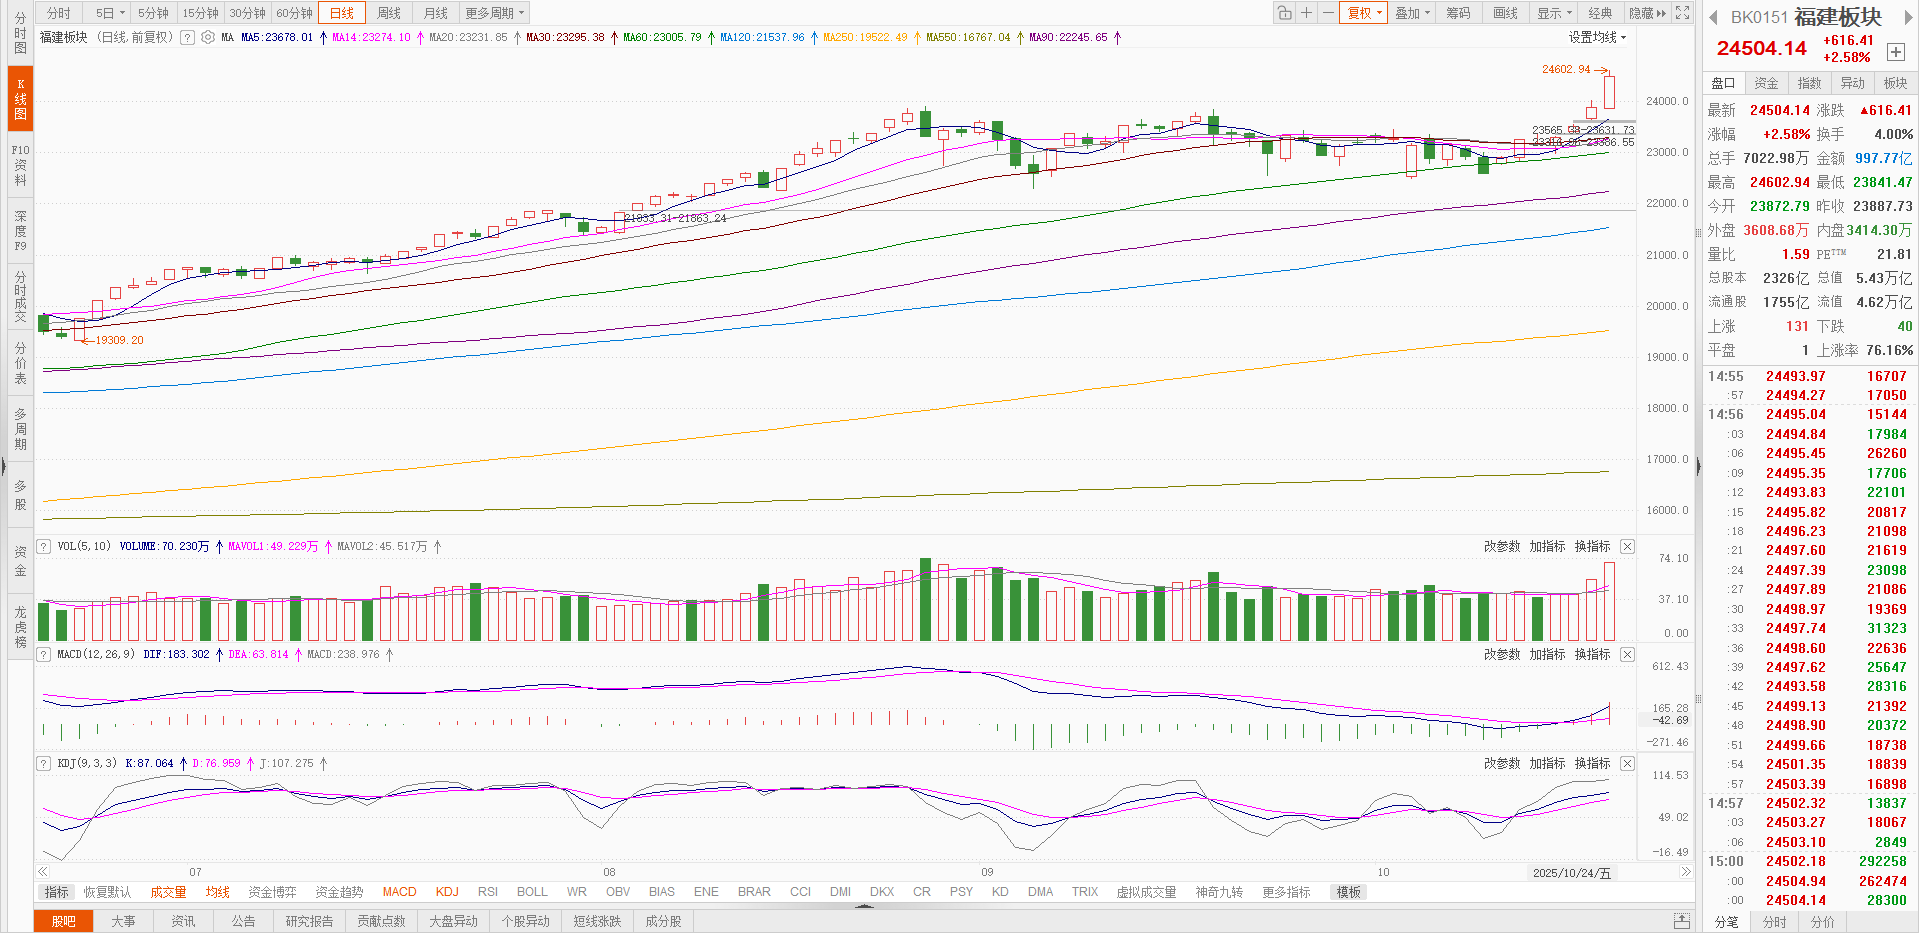The width and height of the screenshot is (1919, 933).
Task: Toggle the BOLL indicator
Action: pos(532,892)
